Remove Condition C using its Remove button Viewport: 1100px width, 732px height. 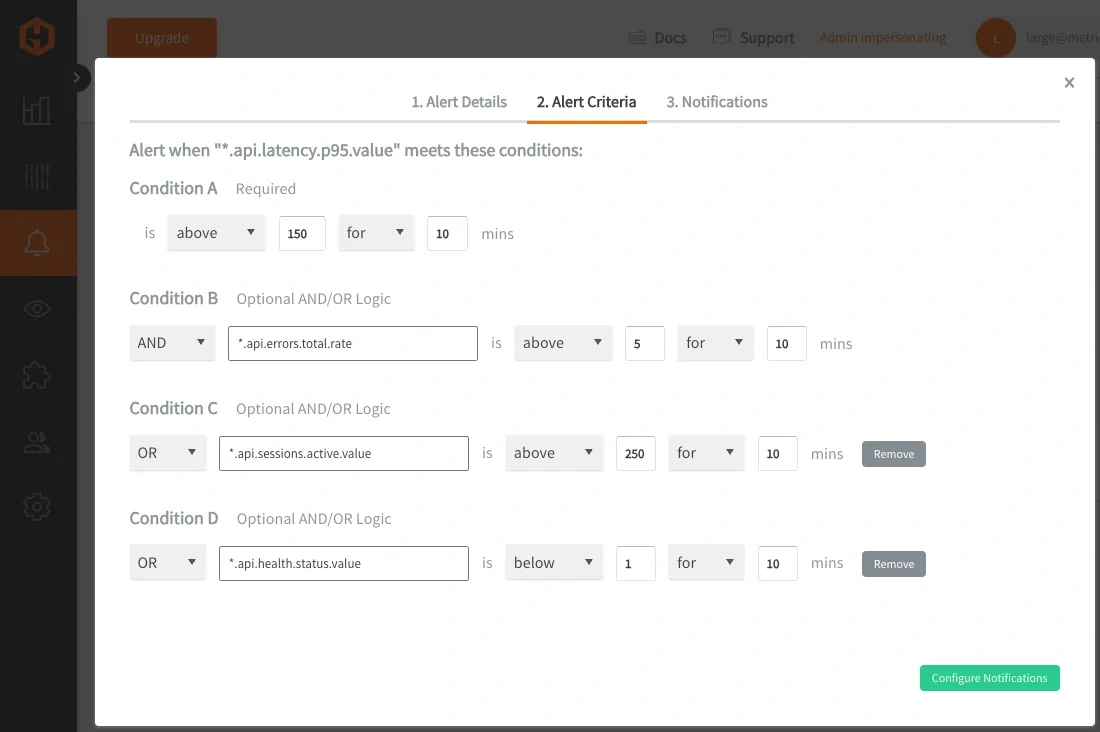893,453
